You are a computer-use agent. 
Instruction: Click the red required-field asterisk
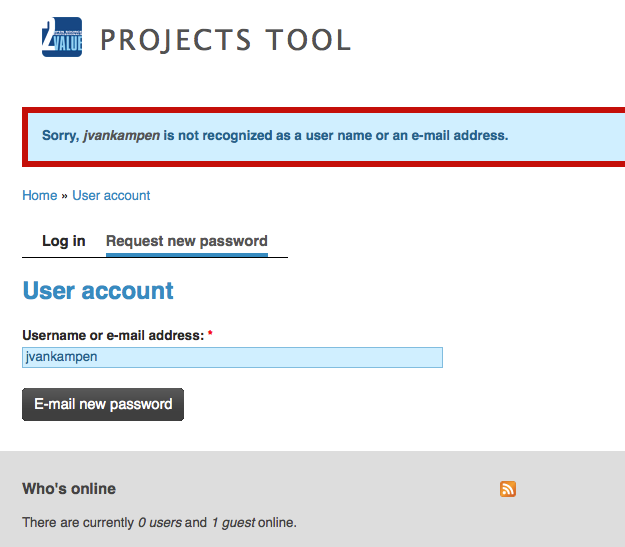coord(210,333)
